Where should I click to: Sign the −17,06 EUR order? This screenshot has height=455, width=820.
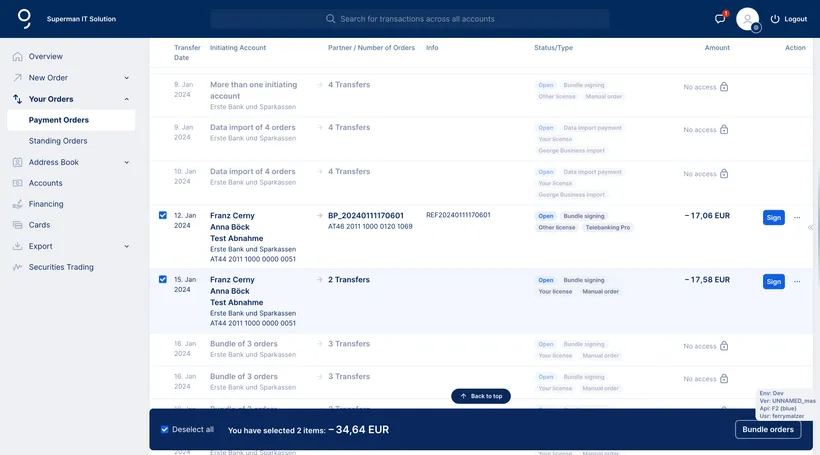[x=773, y=218]
